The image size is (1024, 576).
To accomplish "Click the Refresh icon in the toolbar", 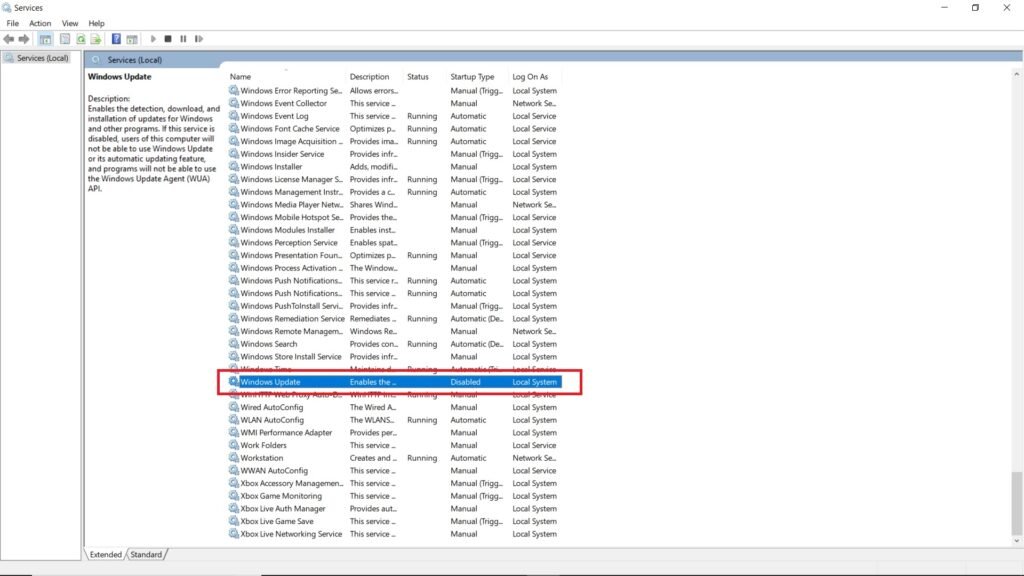I will click(x=81, y=39).
